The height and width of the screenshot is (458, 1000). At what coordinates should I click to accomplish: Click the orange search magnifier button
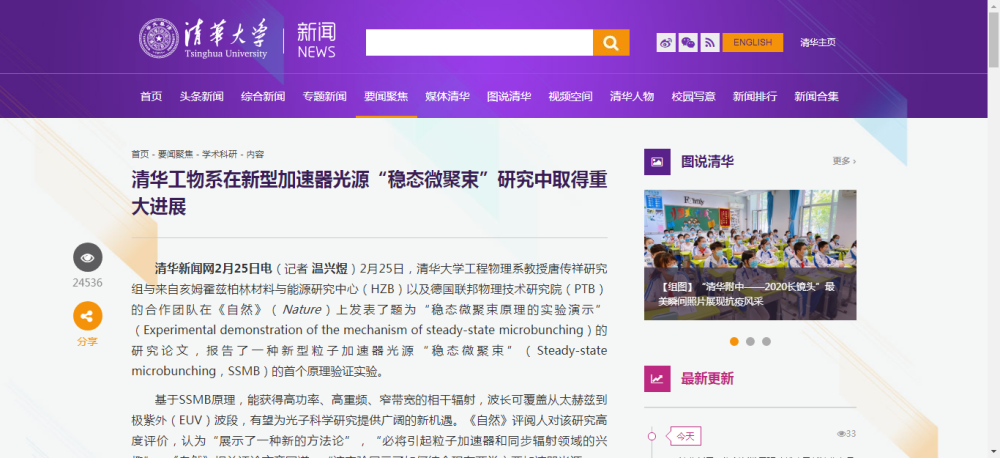coord(611,43)
